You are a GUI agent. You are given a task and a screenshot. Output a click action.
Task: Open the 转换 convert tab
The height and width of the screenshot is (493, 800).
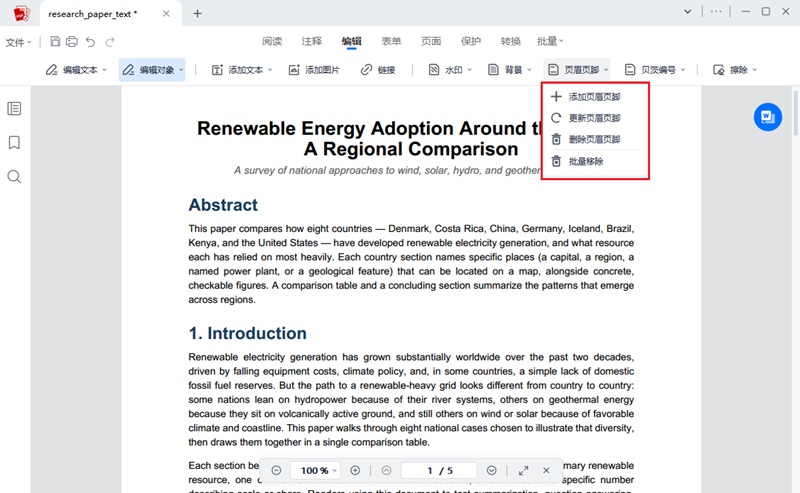pyautogui.click(x=511, y=41)
